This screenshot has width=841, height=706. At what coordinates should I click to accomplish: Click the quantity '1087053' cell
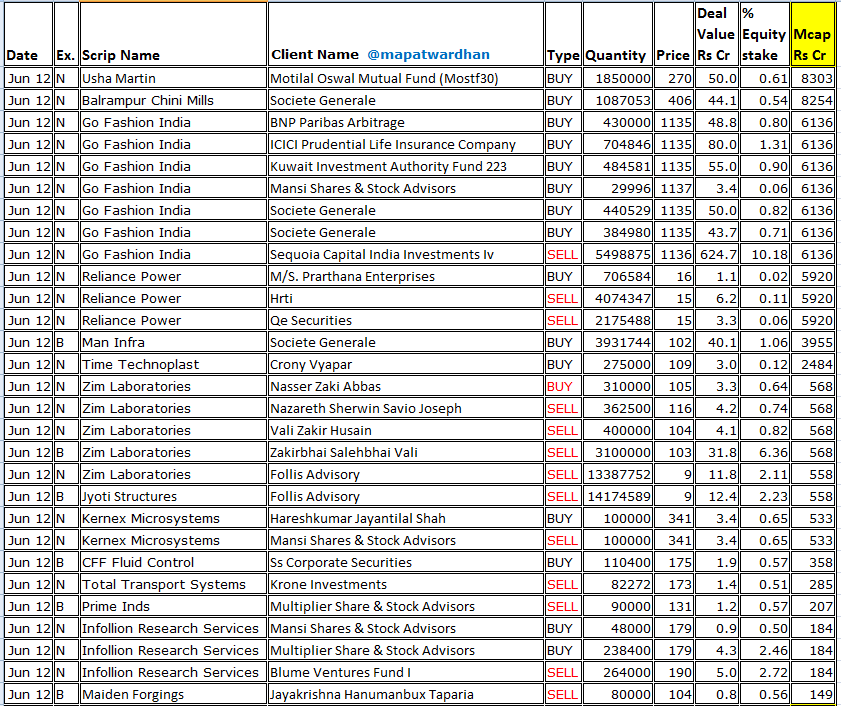point(618,100)
